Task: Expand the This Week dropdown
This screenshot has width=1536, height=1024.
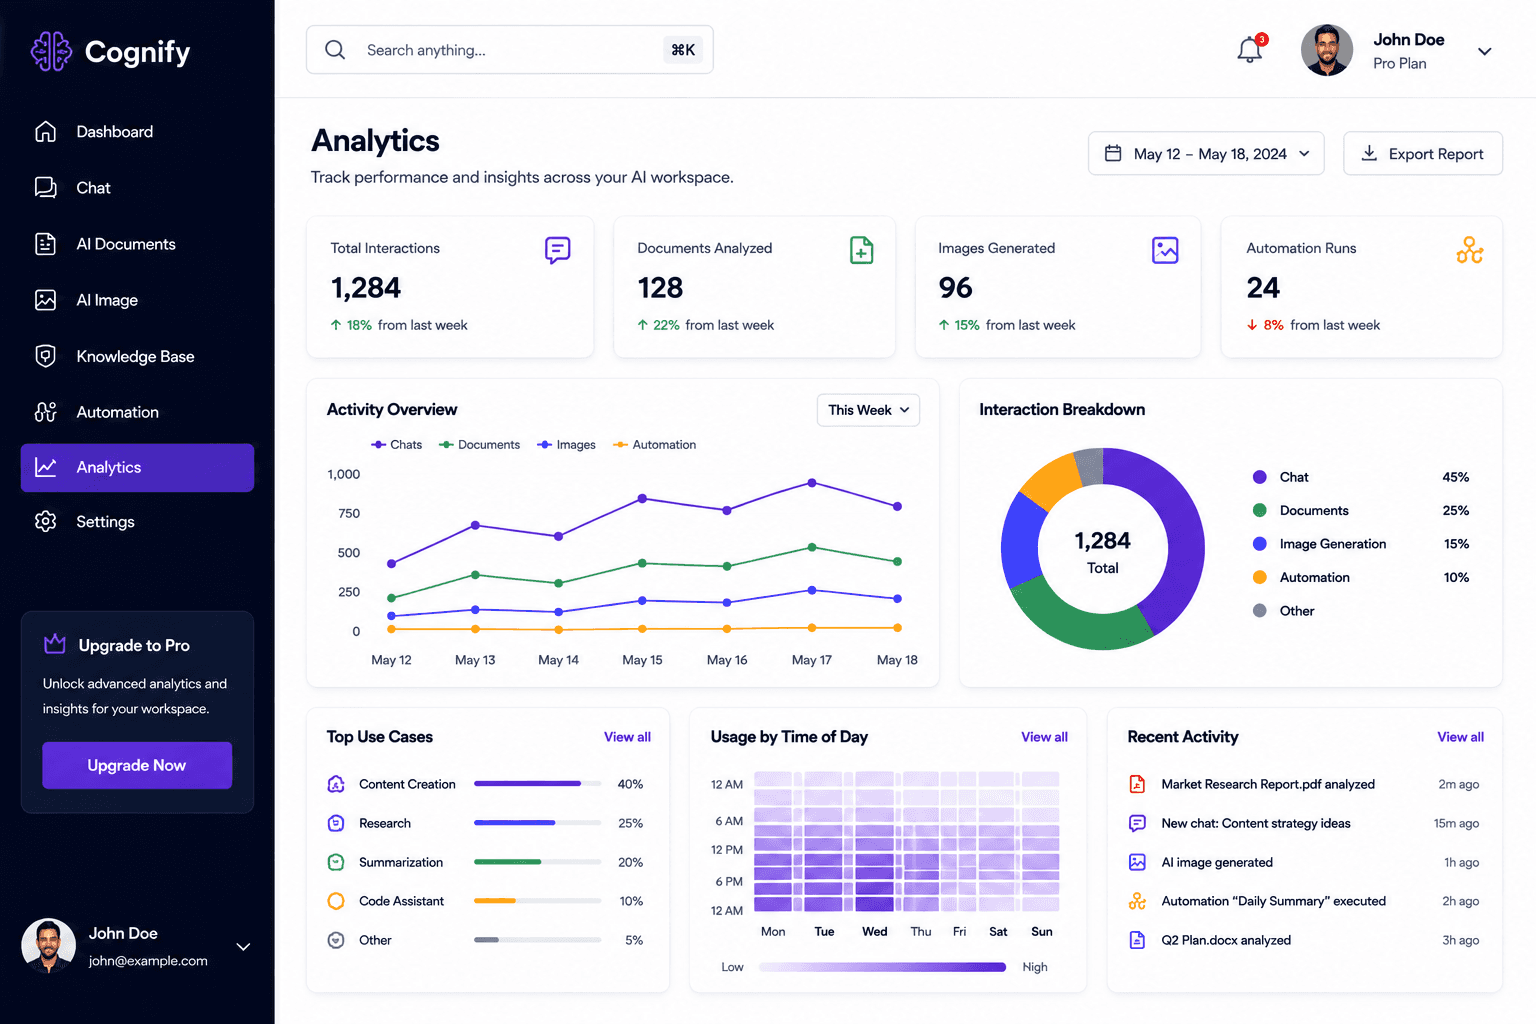Action: tap(868, 410)
